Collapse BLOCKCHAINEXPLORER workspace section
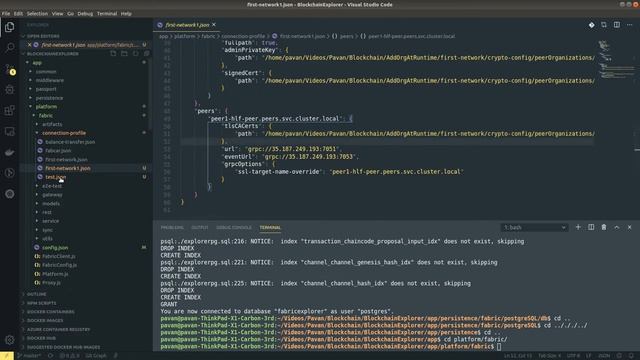Viewport: 640px width, 360px height. 52,53
